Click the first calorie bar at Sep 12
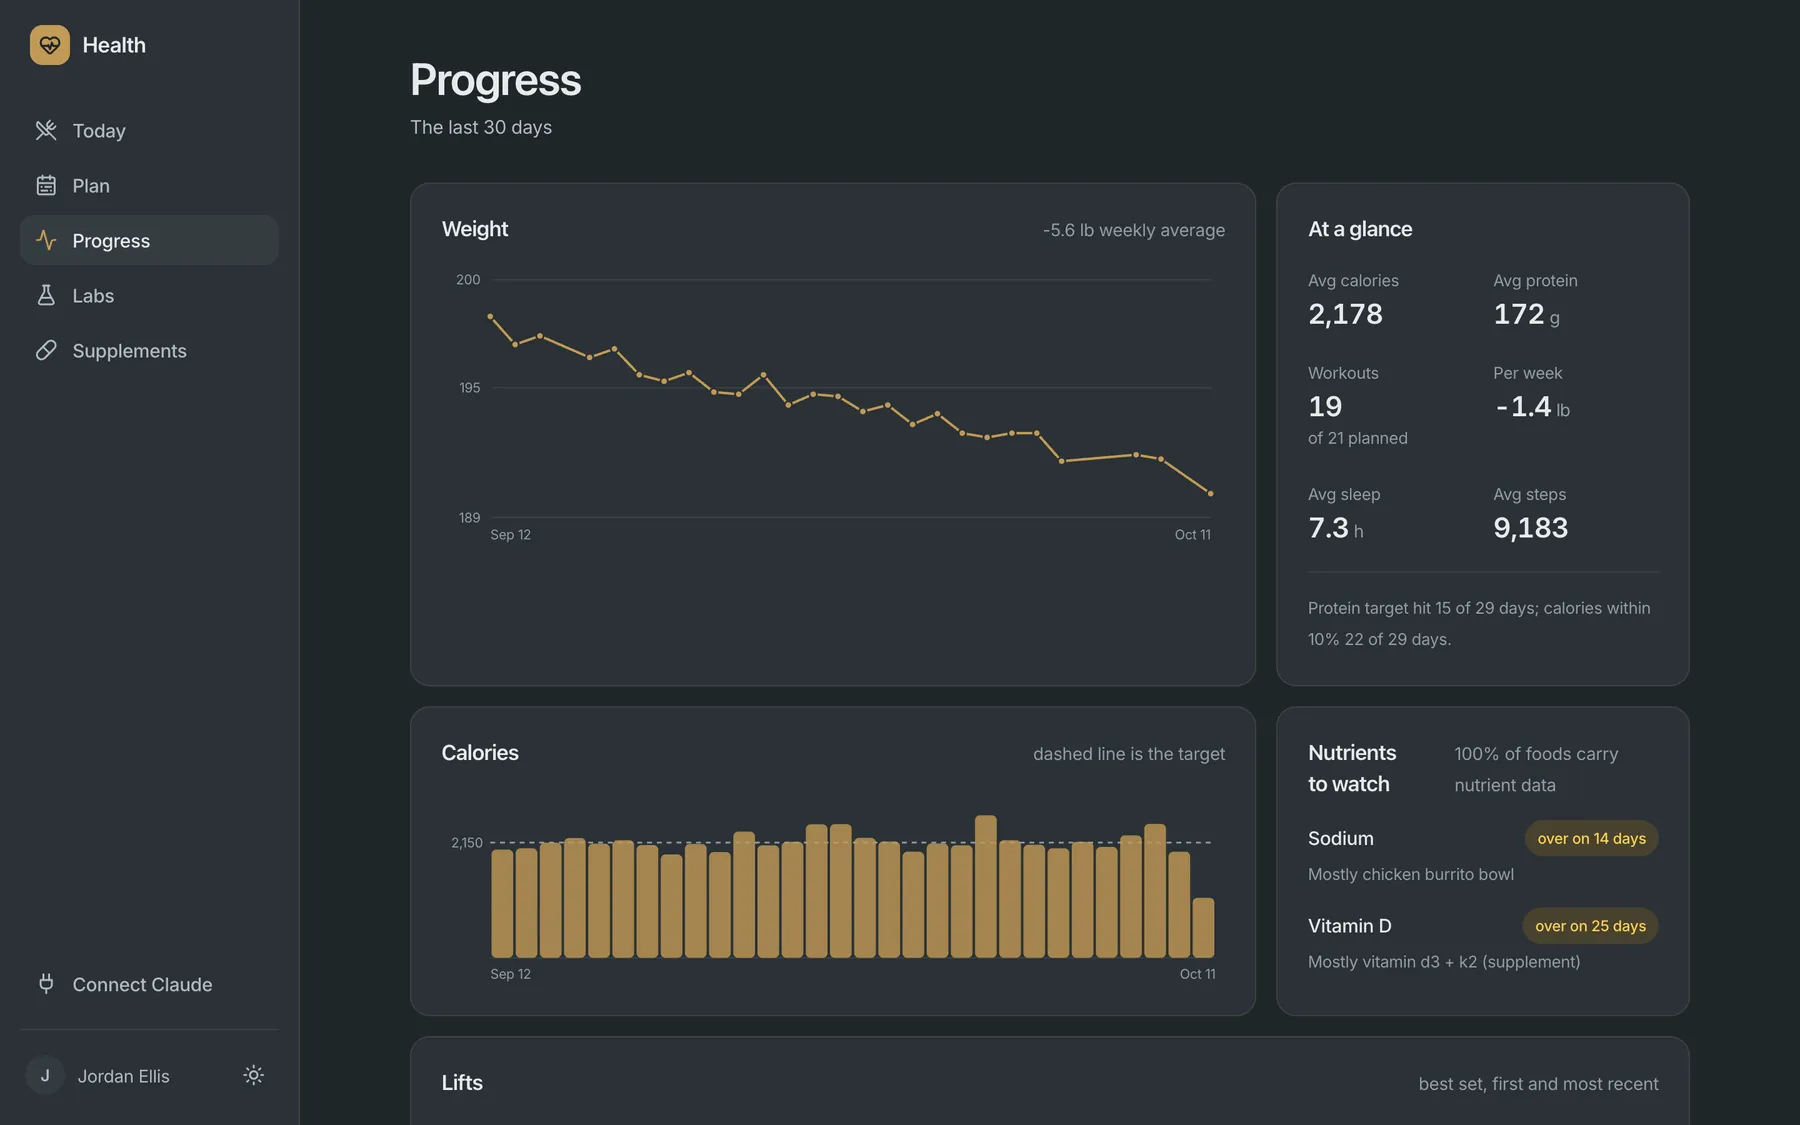1800x1125 pixels. click(x=502, y=904)
